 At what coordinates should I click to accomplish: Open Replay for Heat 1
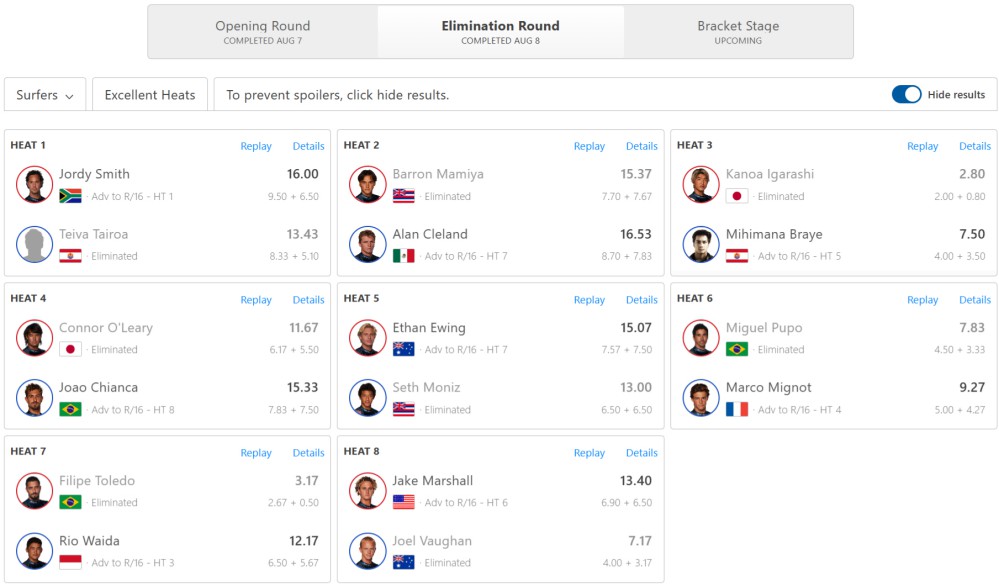pyautogui.click(x=255, y=146)
